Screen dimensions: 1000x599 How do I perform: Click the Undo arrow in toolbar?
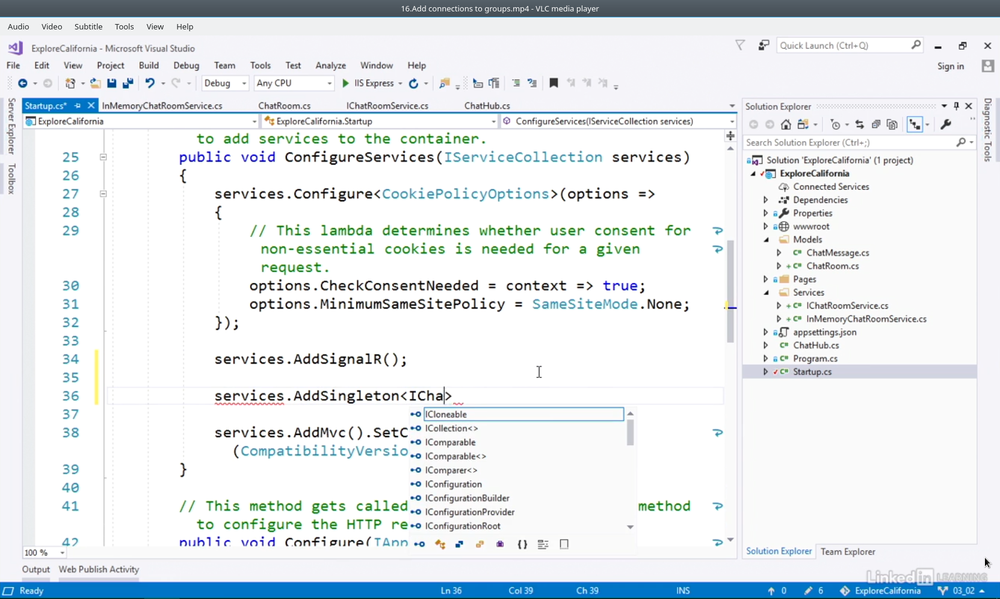[x=149, y=84]
